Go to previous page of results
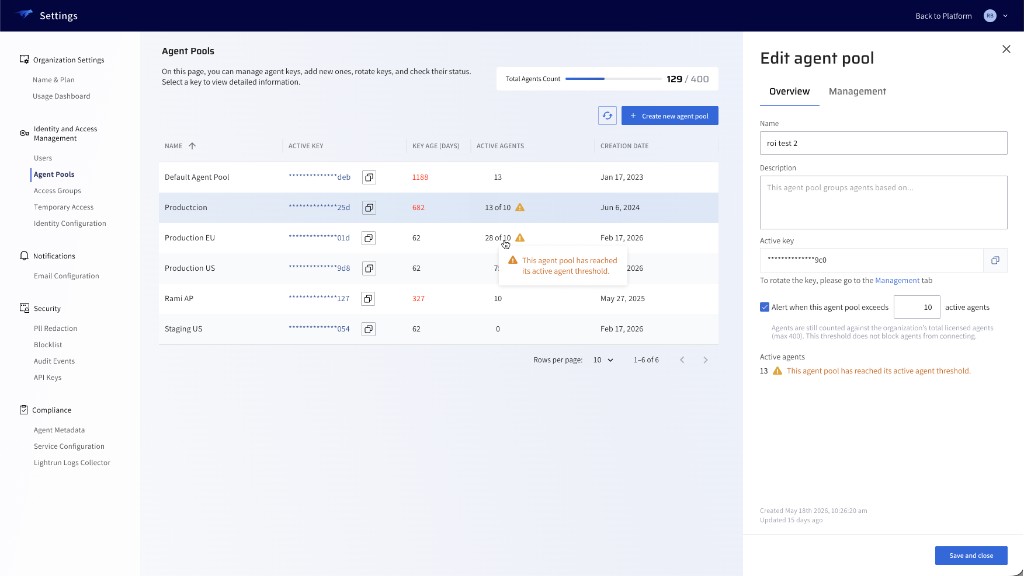1024x576 pixels. (x=682, y=360)
